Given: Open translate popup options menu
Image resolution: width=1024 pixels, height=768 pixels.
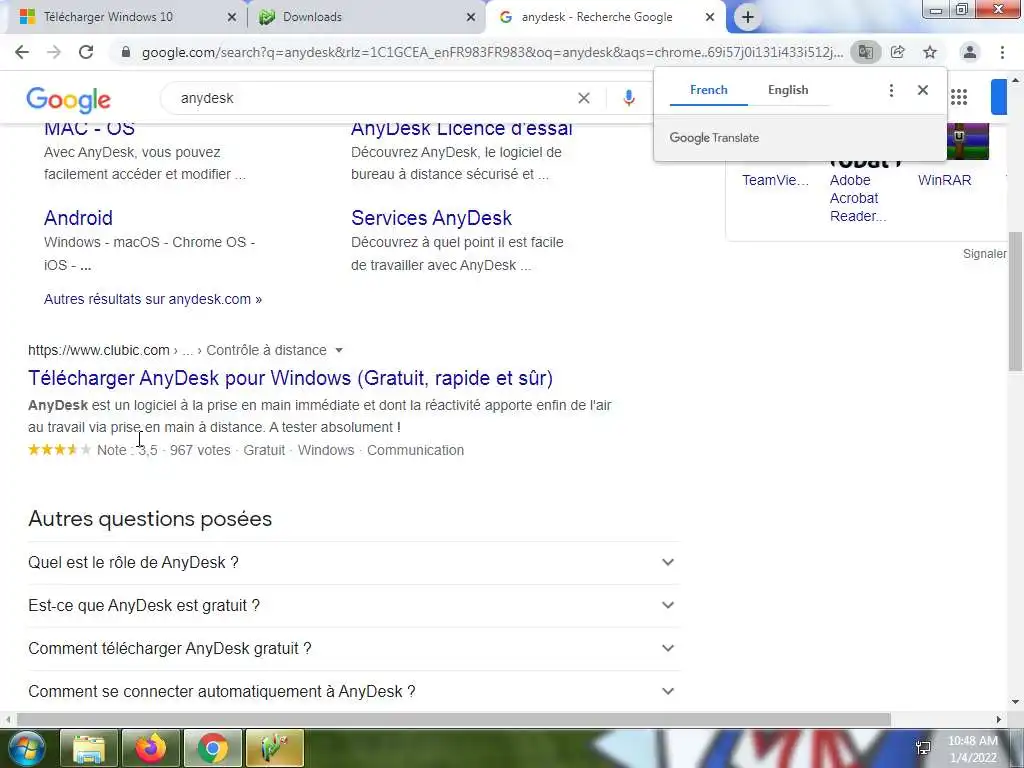Looking at the screenshot, I should (x=891, y=90).
